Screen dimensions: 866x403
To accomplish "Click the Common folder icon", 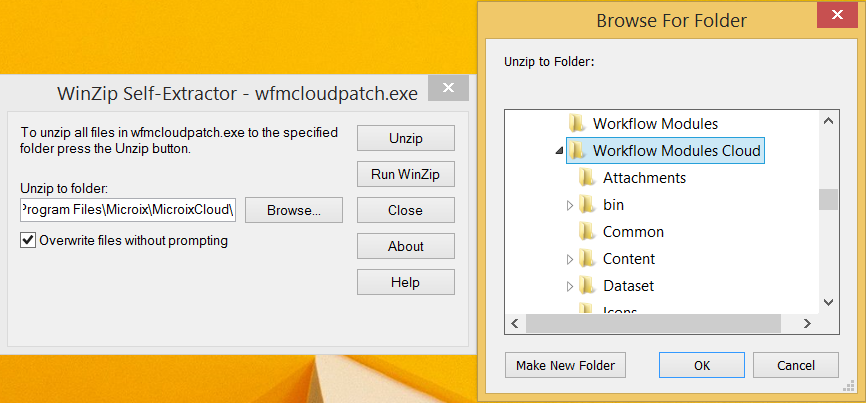I will tap(587, 232).
